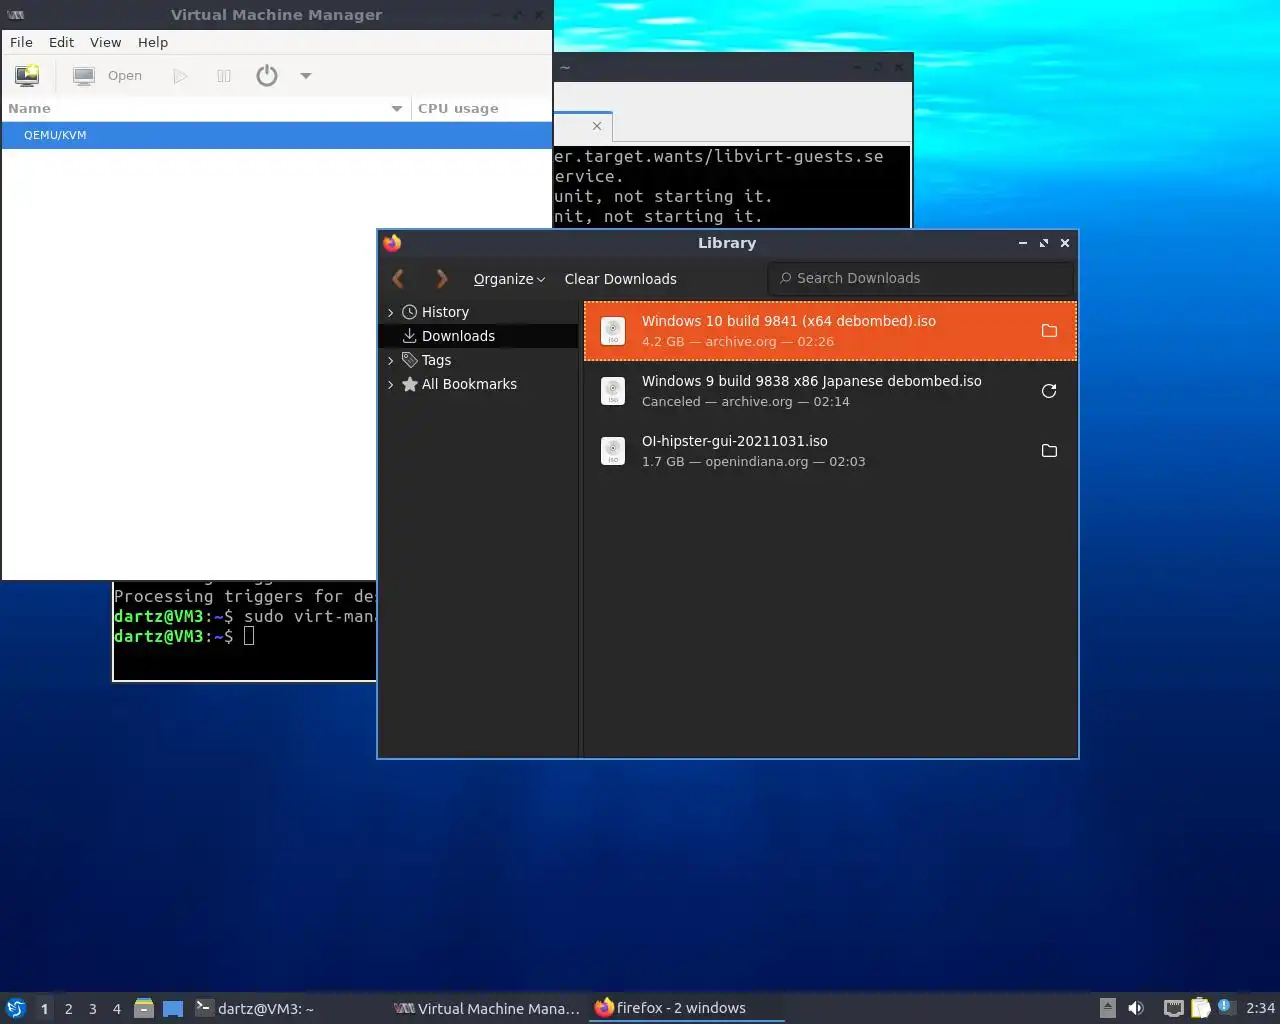Click the CPU usage column header

(x=481, y=108)
